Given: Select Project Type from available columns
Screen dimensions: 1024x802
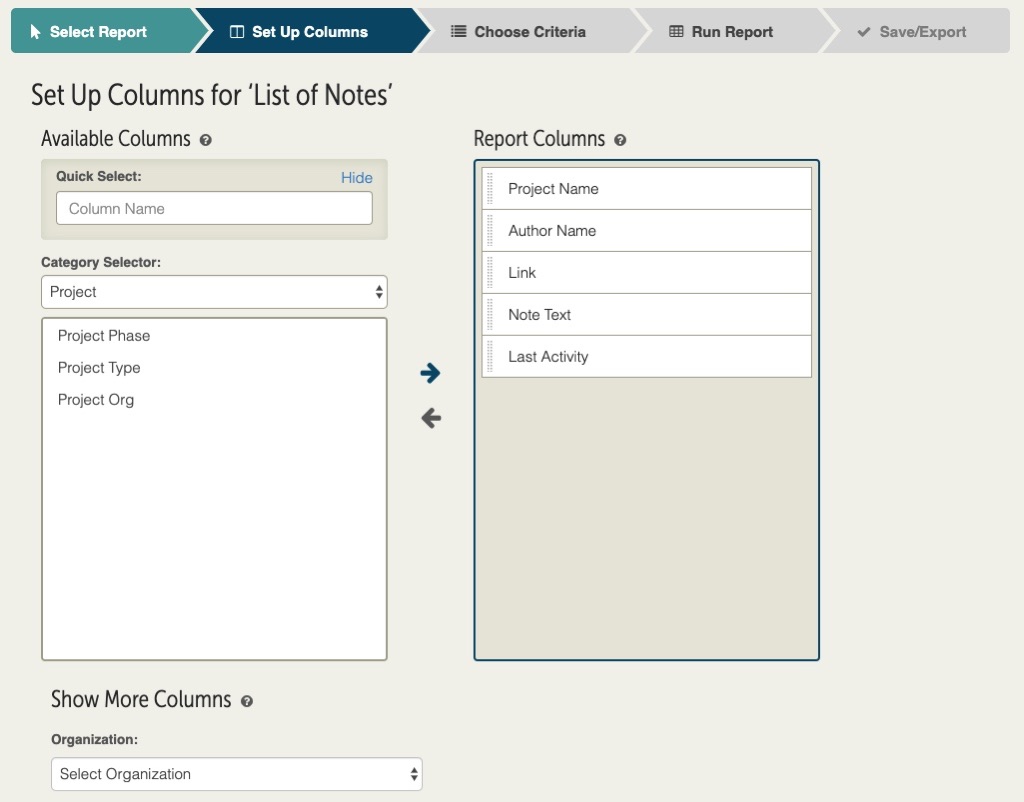Looking at the screenshot, I should tap(99, 368).
